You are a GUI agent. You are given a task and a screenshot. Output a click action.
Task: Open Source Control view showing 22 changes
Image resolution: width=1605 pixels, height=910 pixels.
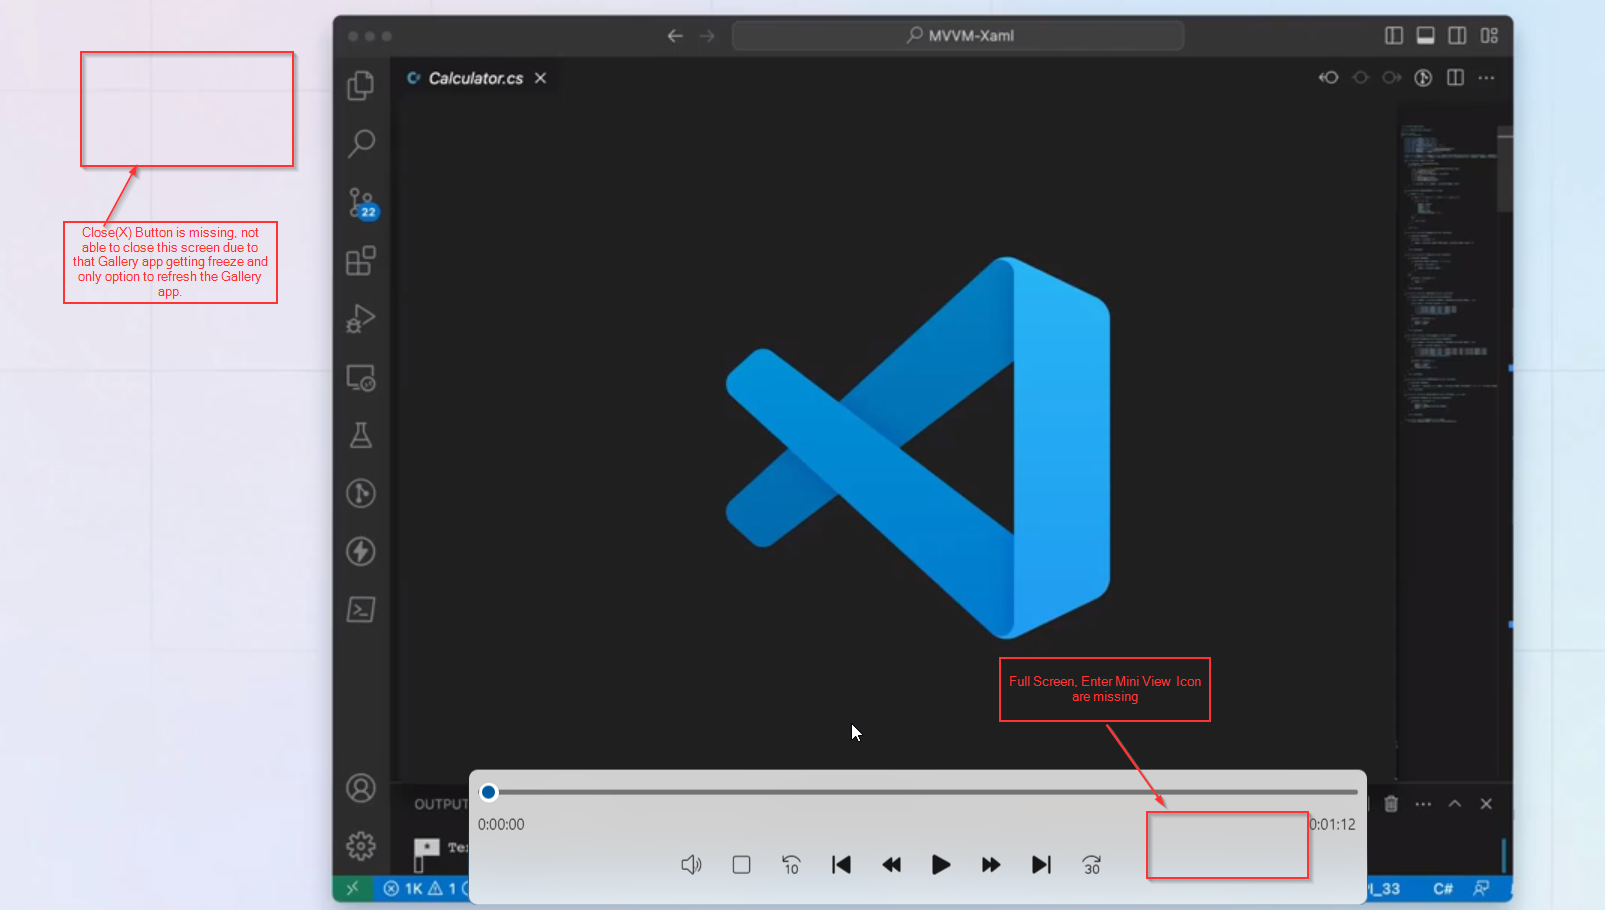(x=360, y=202)
